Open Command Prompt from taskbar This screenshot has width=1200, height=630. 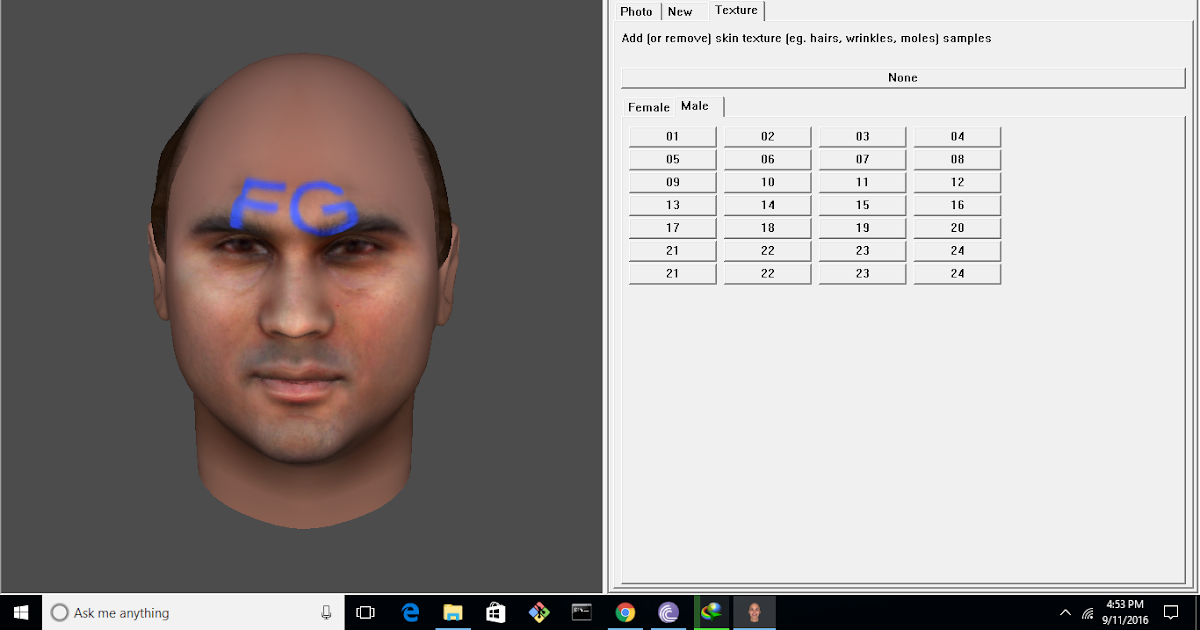[x=581, y=612]
